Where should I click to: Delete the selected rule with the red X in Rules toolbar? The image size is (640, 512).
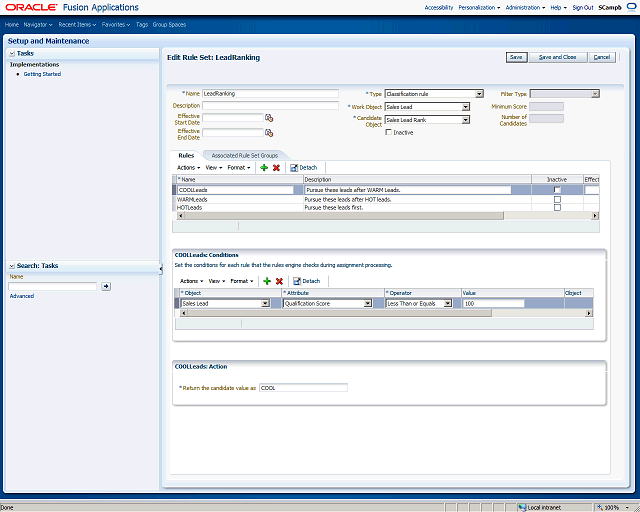point(276,168)
